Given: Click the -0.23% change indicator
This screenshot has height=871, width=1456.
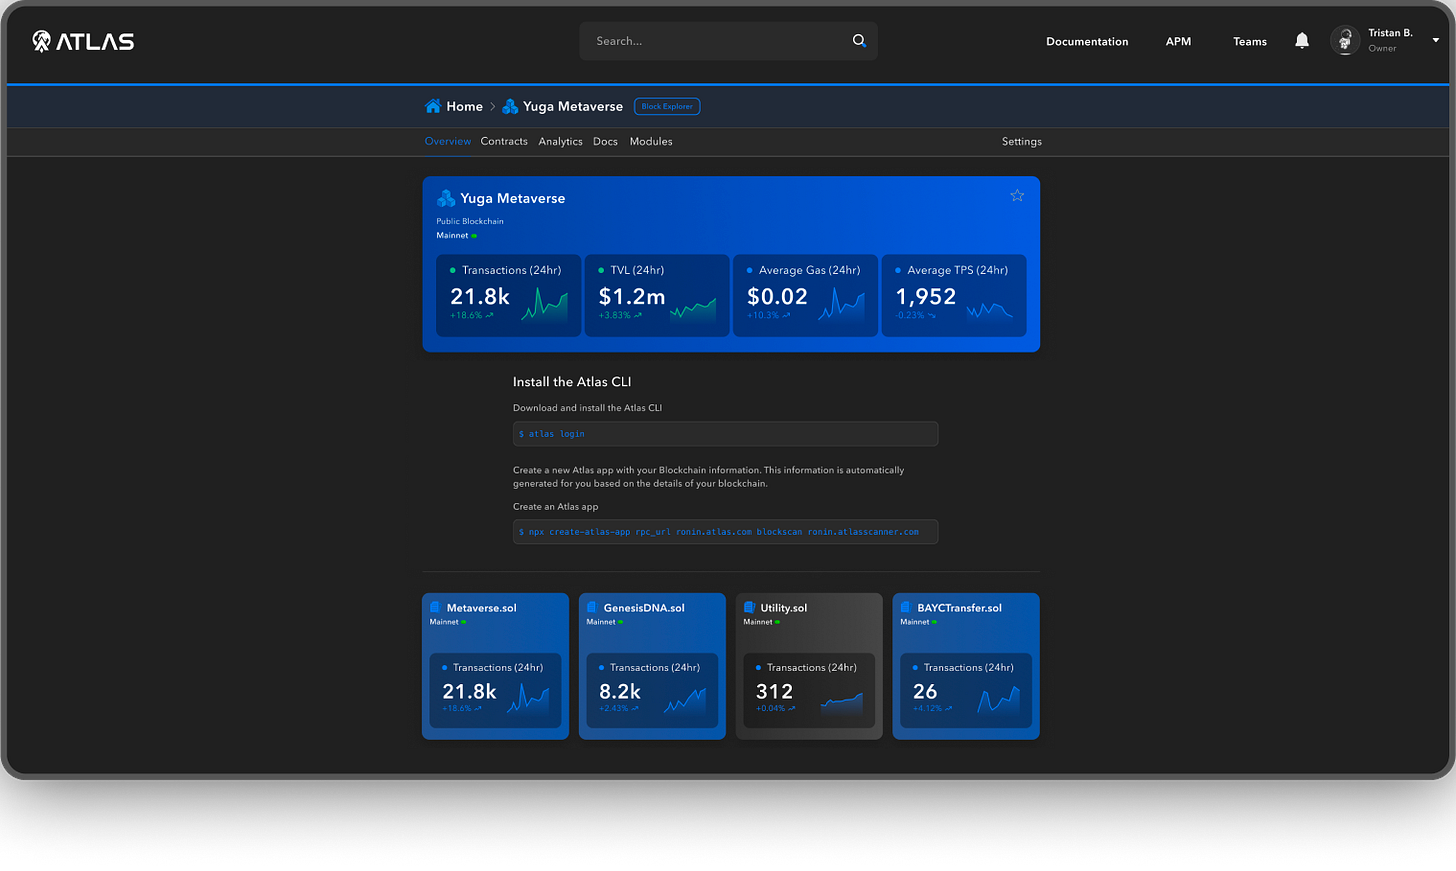Looking at the screenshot, I should point(915,315).
